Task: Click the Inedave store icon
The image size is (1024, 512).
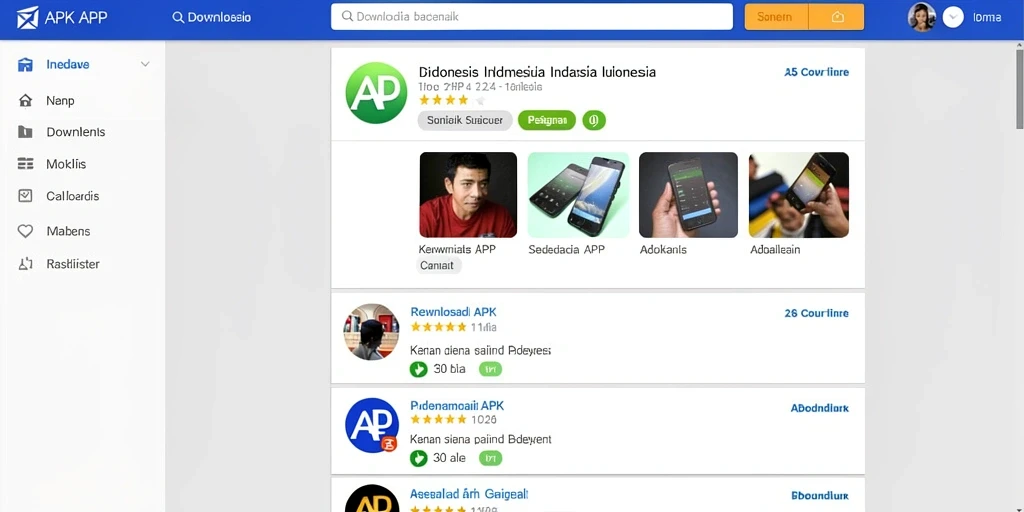Action: coord(25,65)
